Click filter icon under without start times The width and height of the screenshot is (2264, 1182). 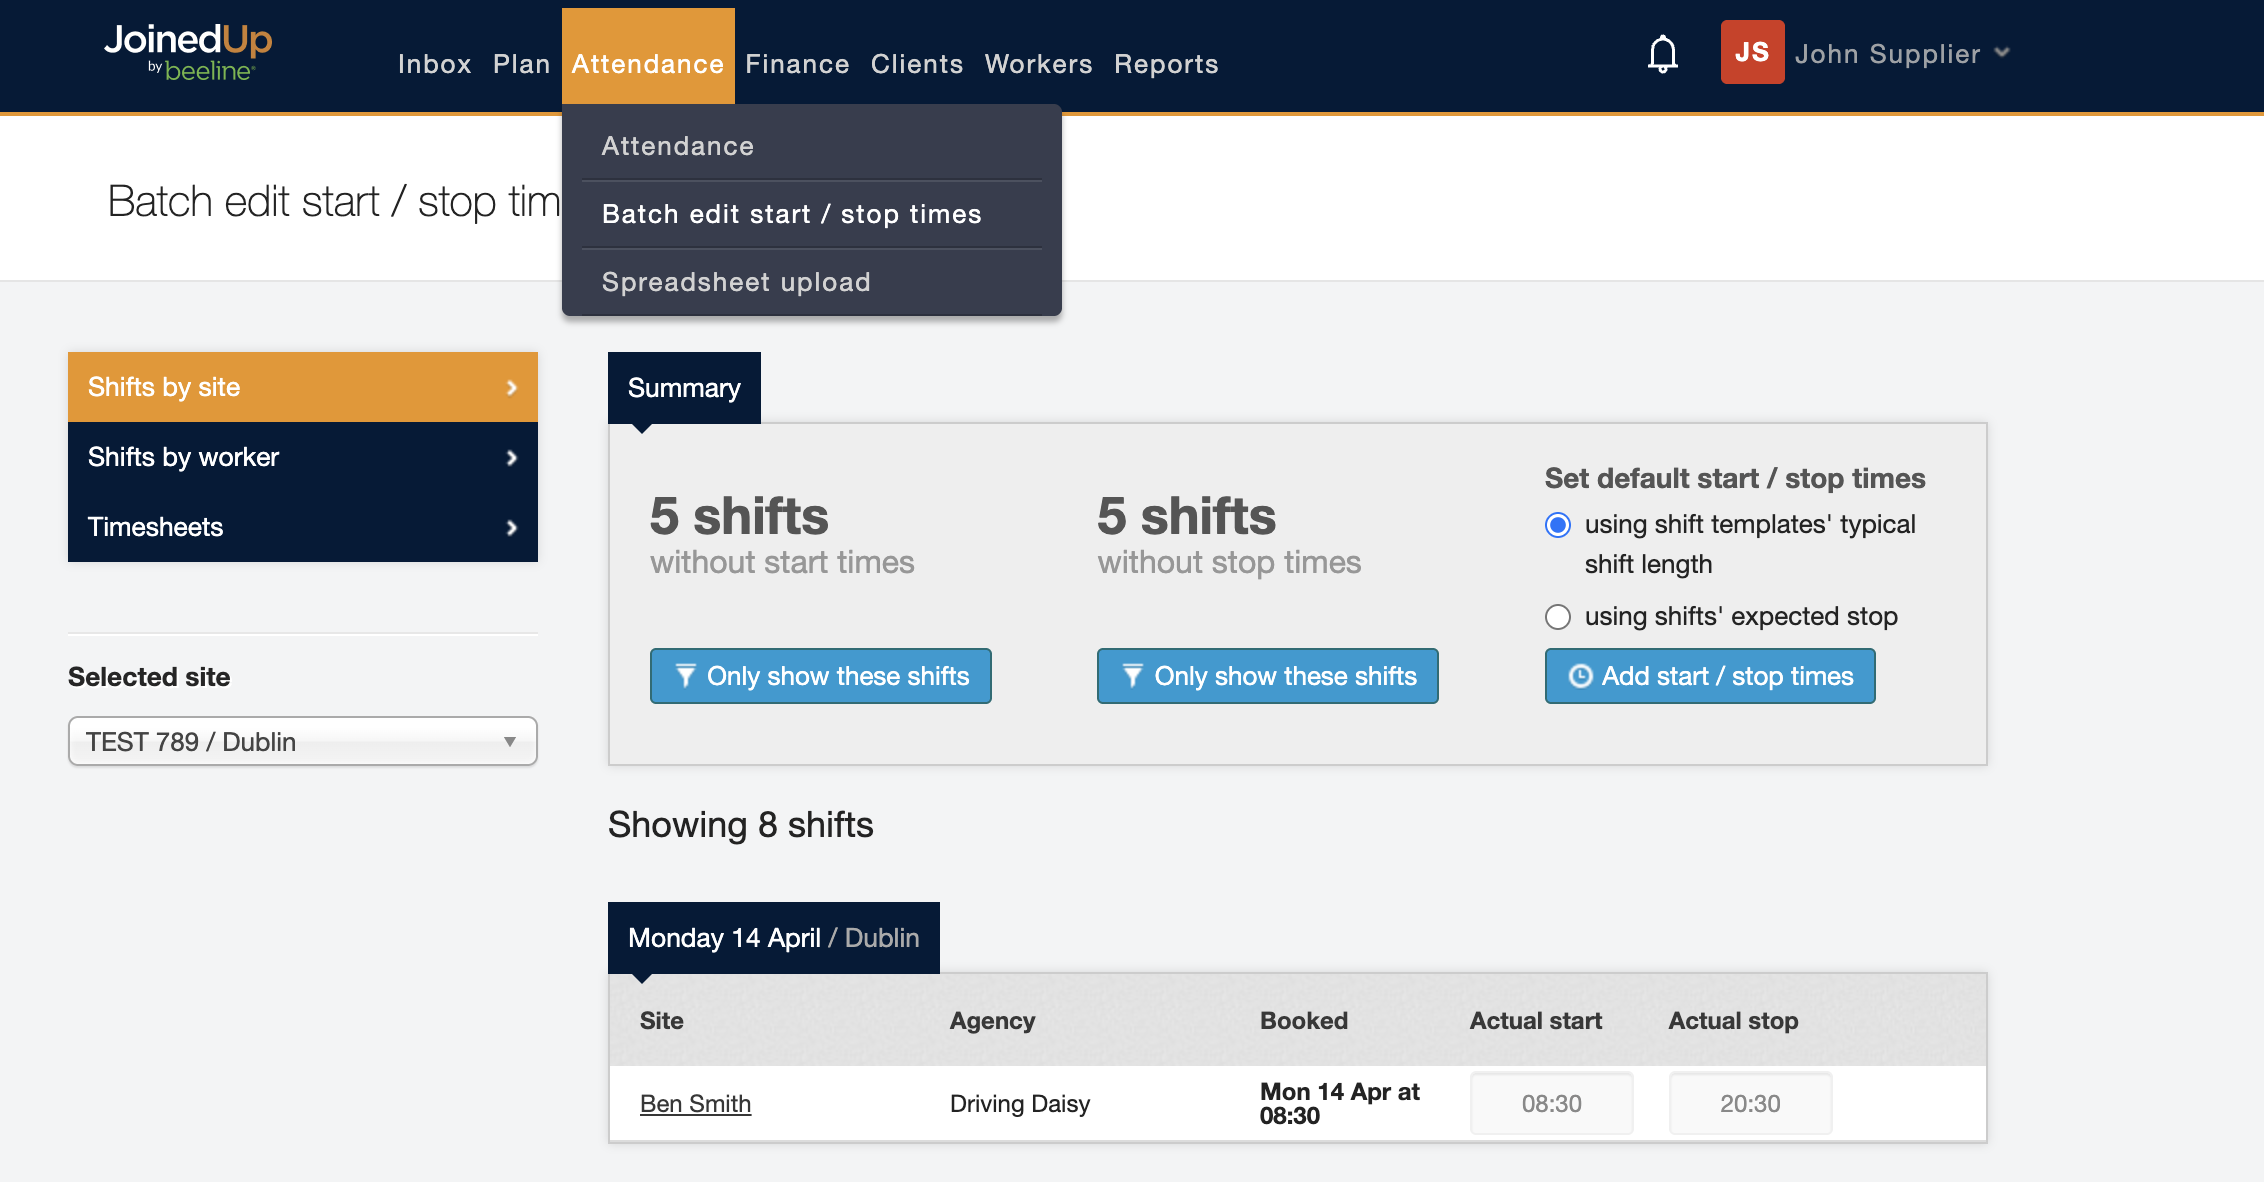click(685, 676)
